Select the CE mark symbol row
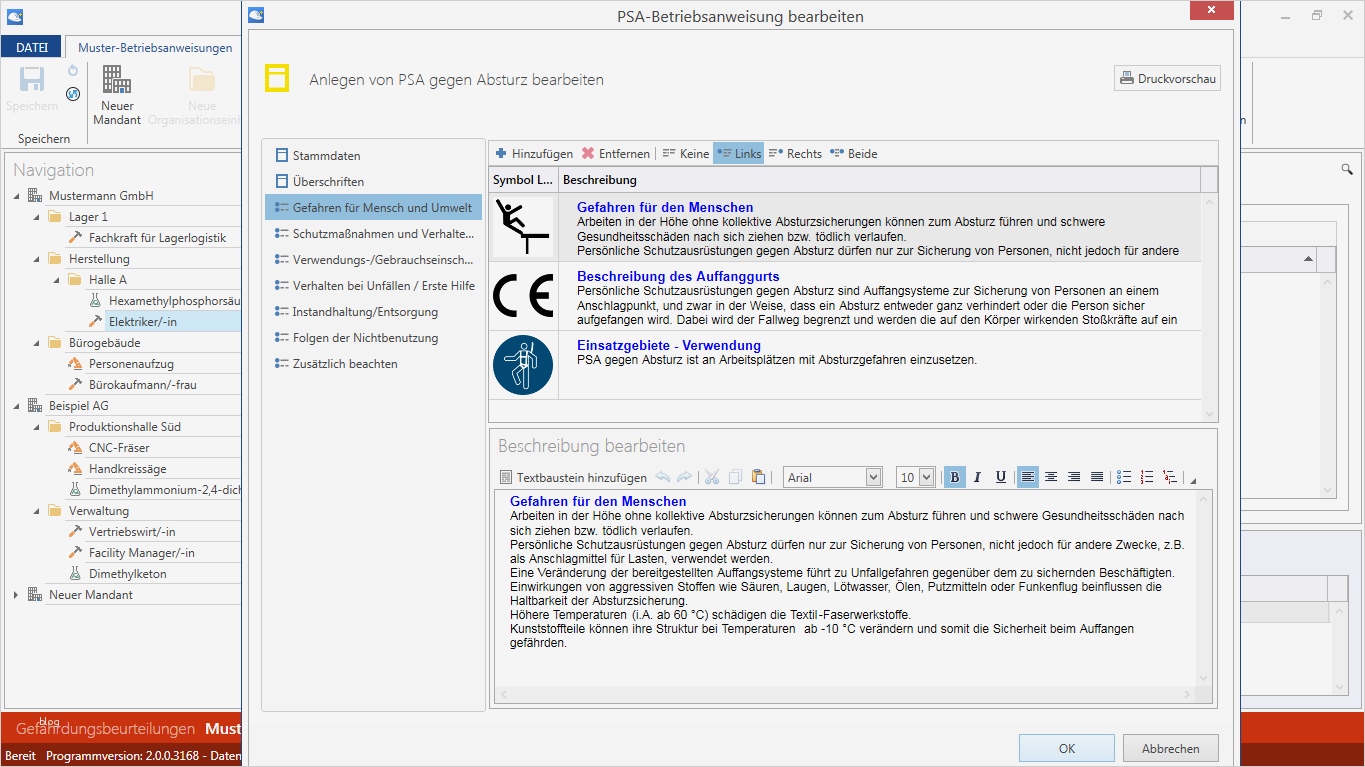Viewport: 1365px width, 767px height. (x=845, y=296)
